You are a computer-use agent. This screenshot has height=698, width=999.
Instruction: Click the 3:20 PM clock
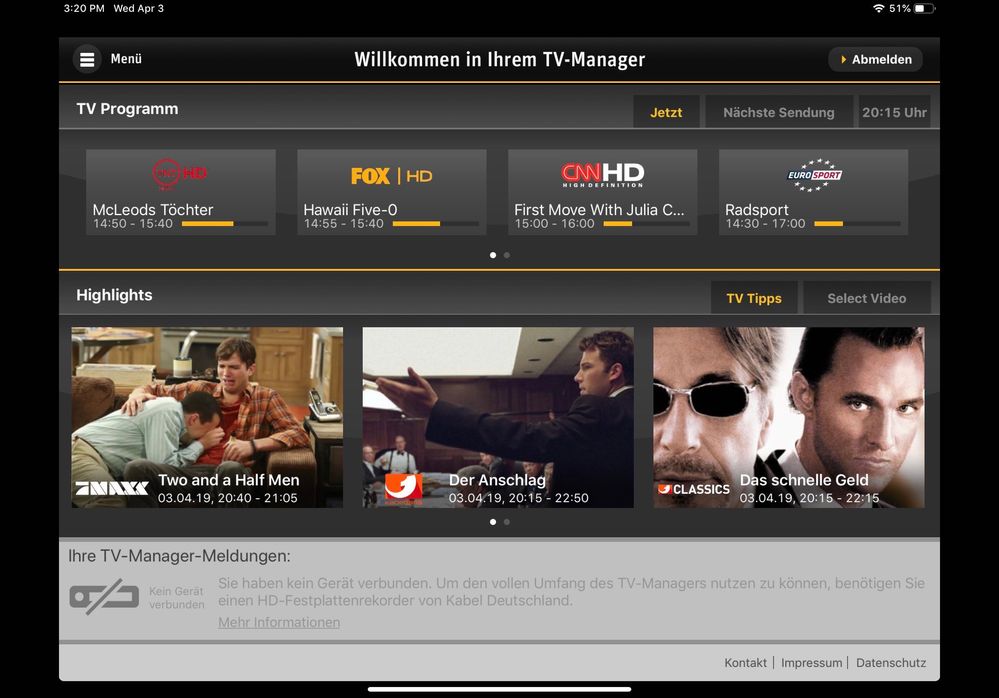[84, 8]
